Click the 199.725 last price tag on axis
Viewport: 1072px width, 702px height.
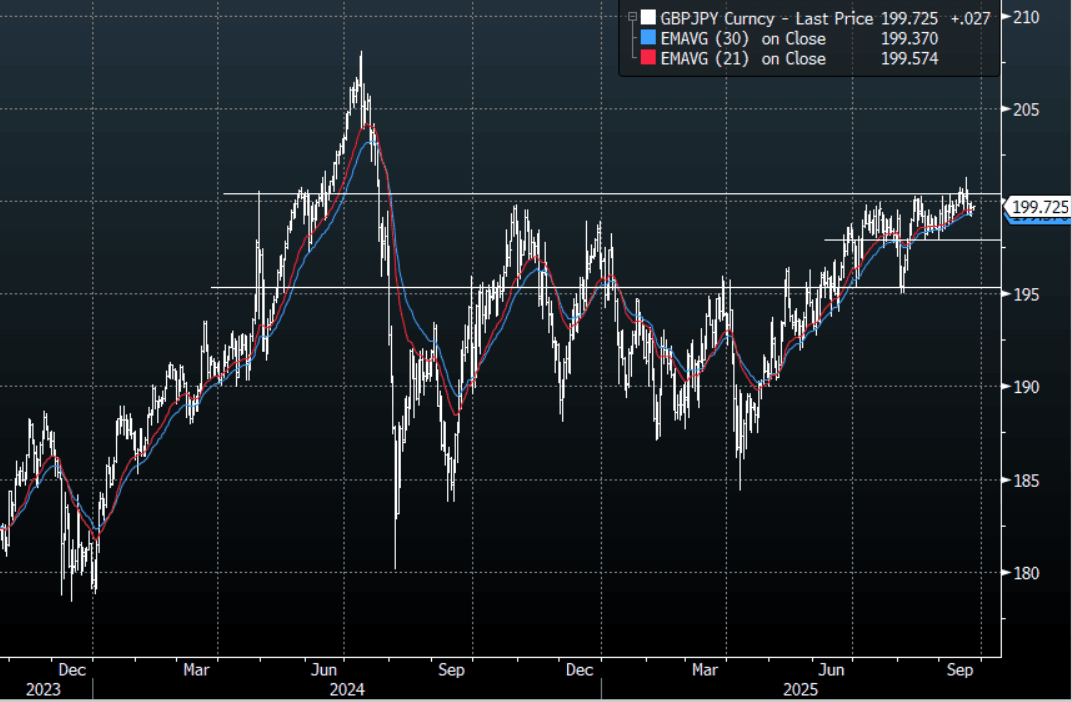tap(1040, 207)
